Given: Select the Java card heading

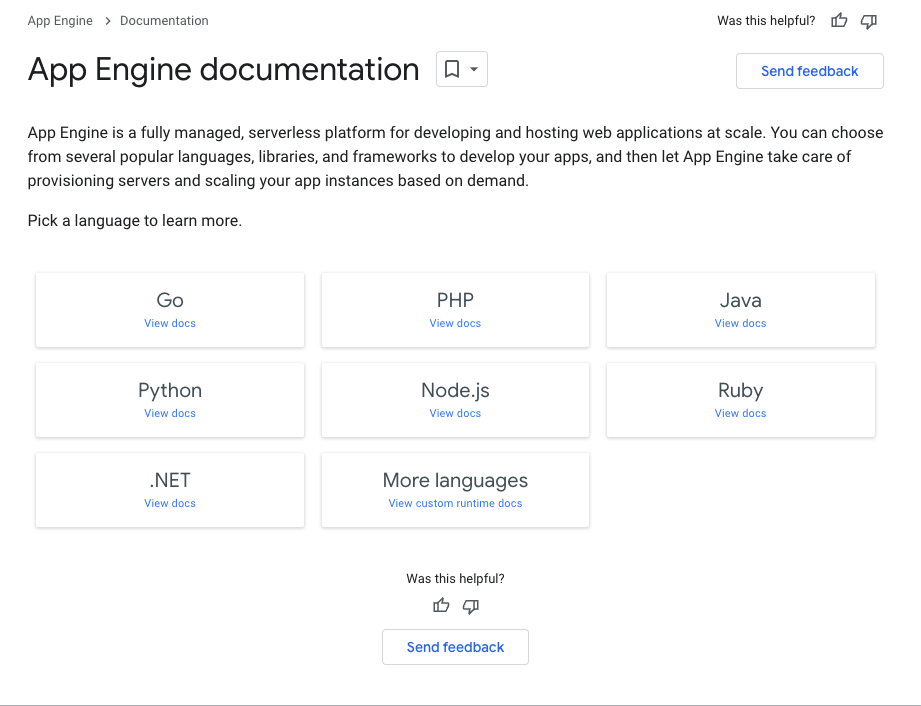Looking at the screenshot, I should click(x=740, y=300).
